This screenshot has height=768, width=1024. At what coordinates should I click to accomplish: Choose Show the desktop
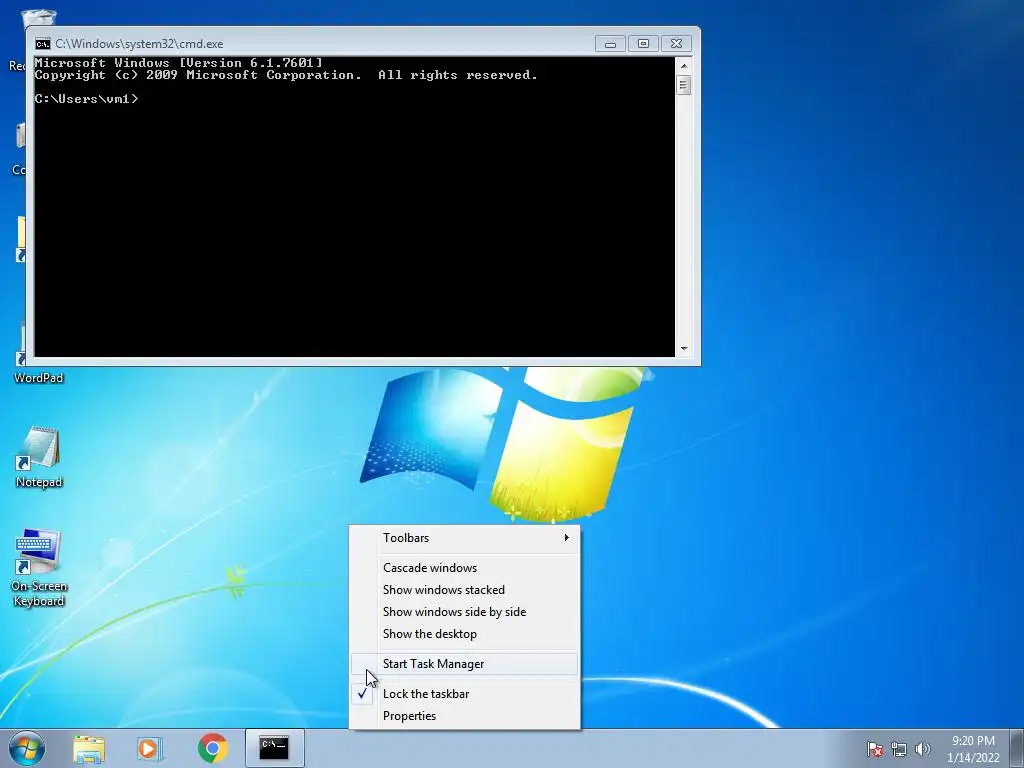(x=464, y=634)
